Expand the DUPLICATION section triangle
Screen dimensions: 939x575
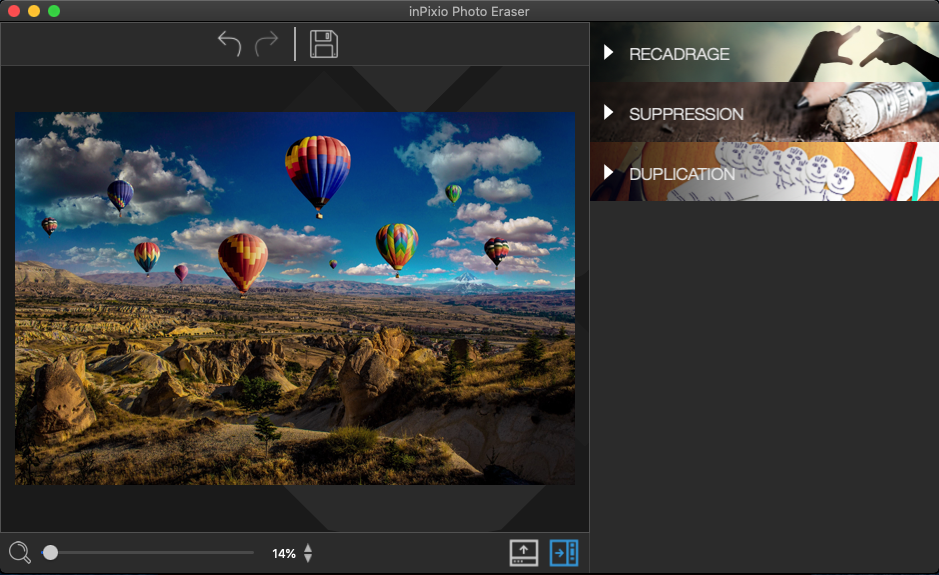609,172
